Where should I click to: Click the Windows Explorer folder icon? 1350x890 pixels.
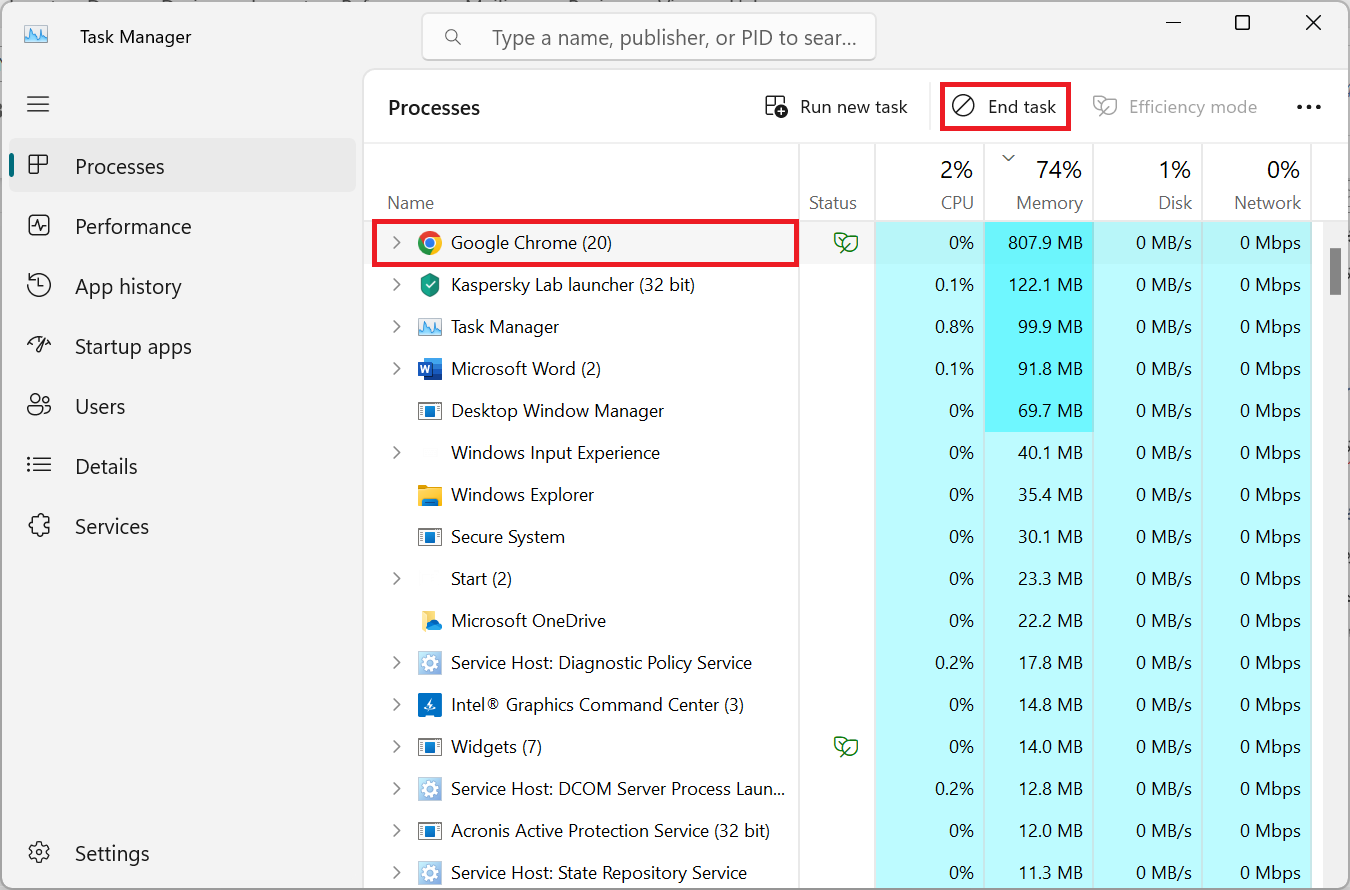click(430, 495)
